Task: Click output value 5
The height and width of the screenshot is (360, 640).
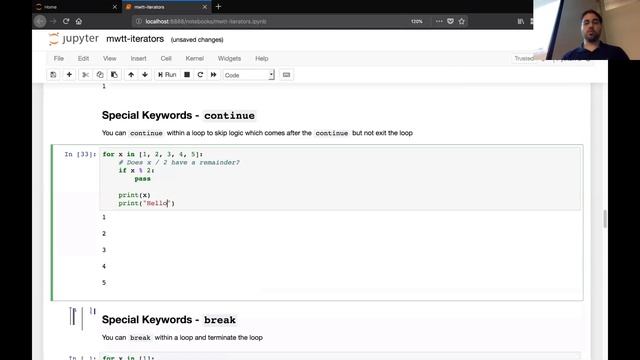Action: click(x=104, y=282)
